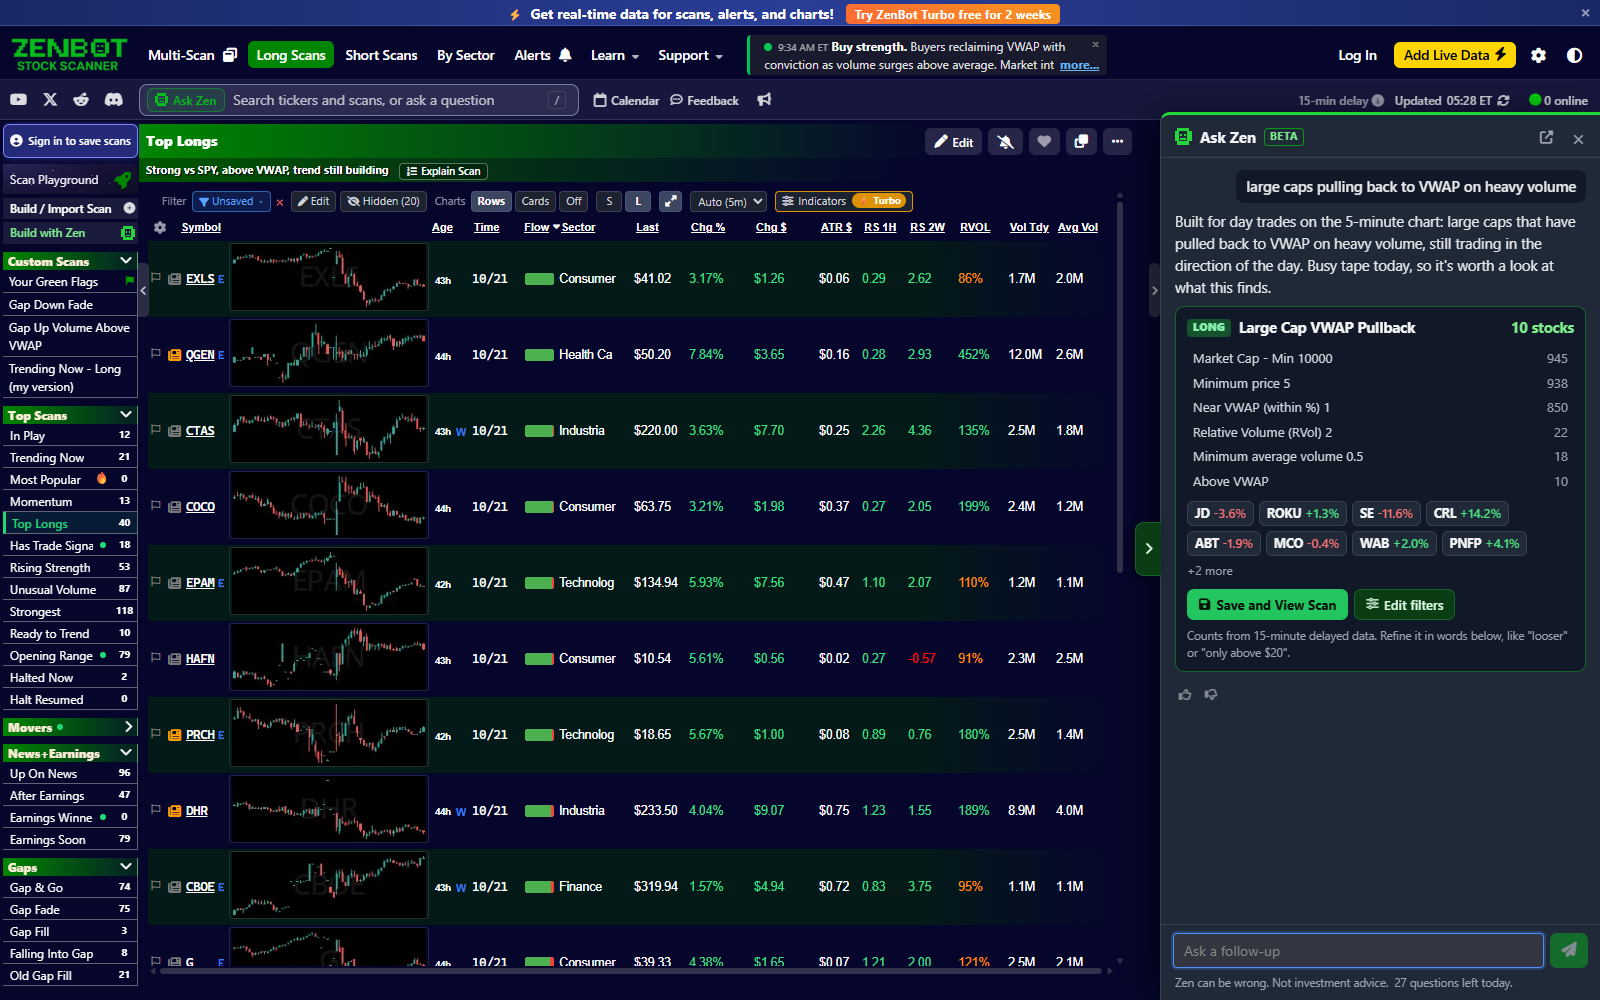Expand the Learn menu
The image size is (1600, 1000).
pyautogui.click(x=614, y=56)
